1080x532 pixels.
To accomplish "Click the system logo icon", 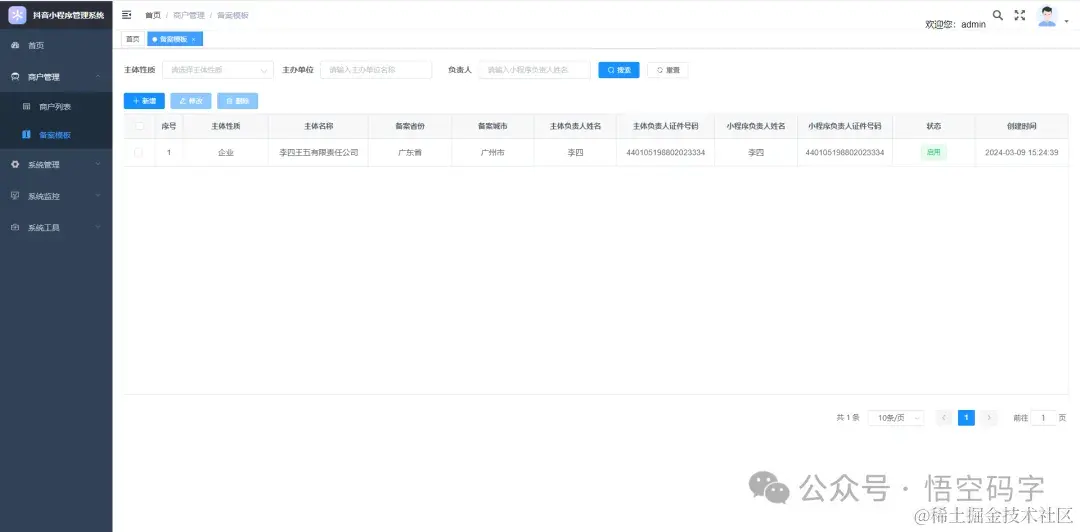I will [x=17, y=14].
